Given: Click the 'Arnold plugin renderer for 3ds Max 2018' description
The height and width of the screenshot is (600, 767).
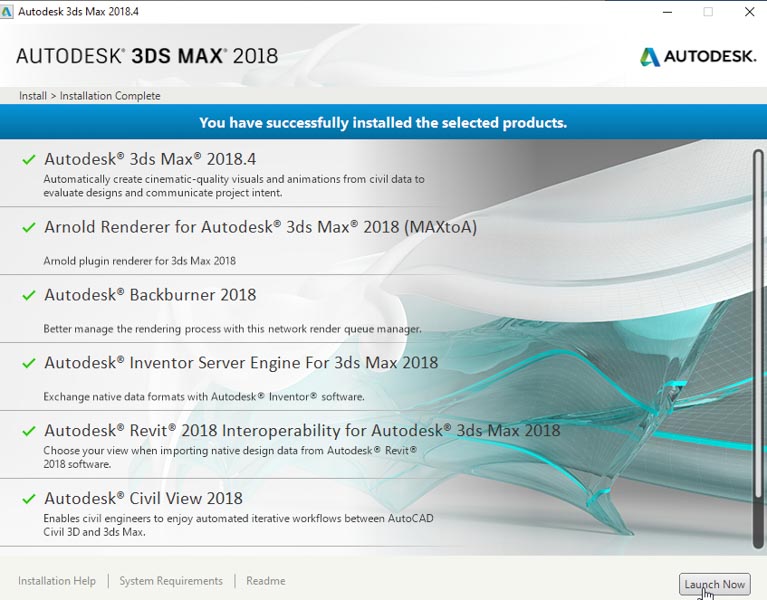Looking at the screenshot, I should point(139,261).
